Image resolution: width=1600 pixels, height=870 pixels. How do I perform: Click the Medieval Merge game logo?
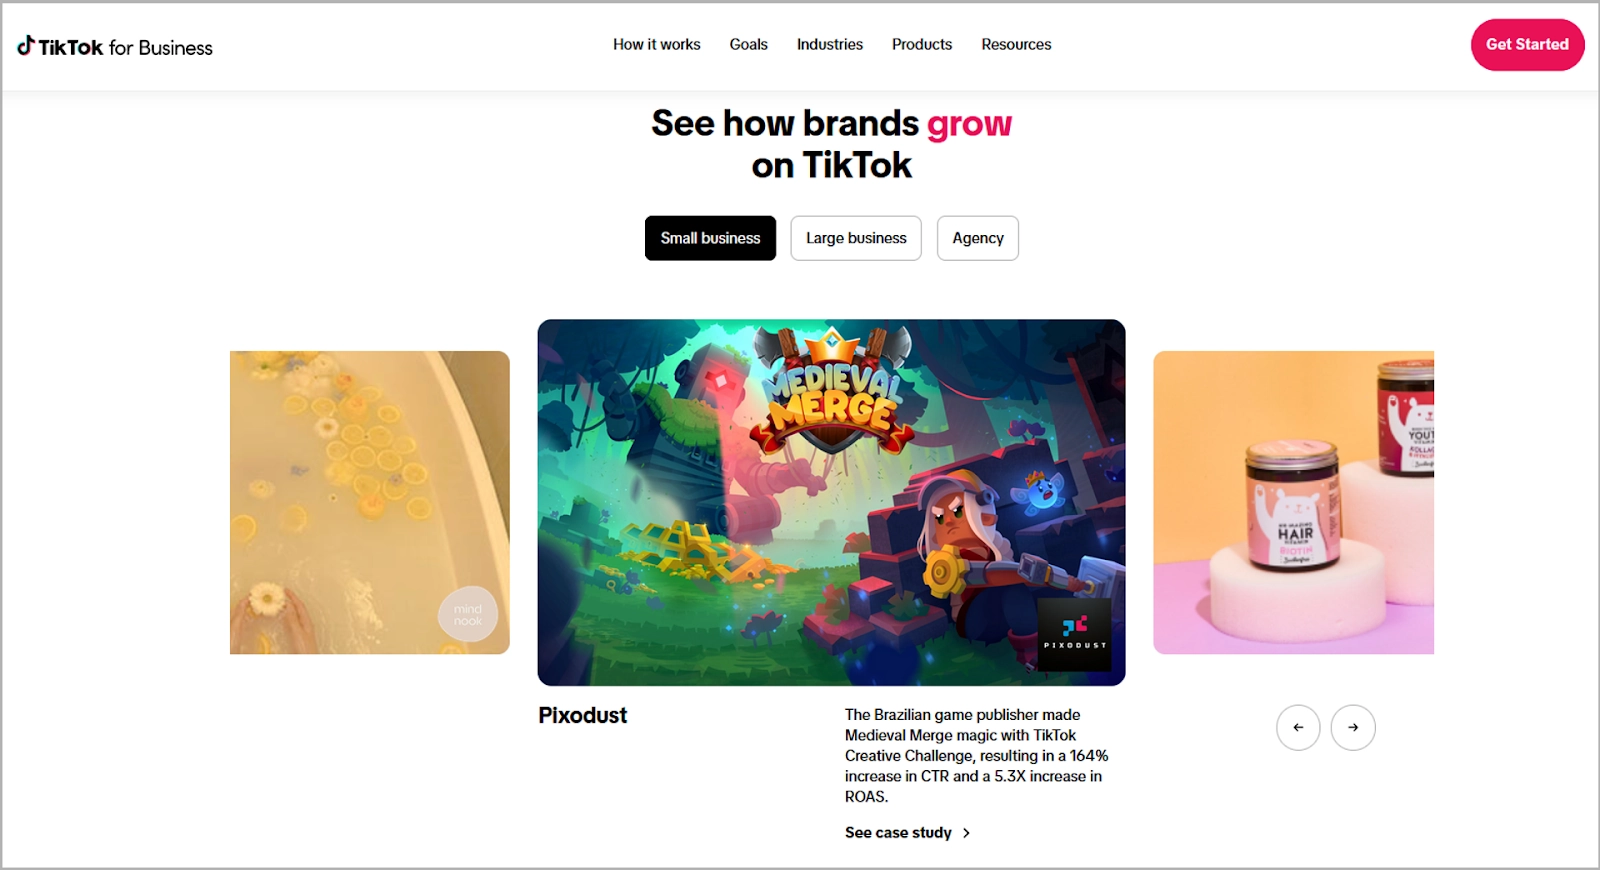(x=832, y=390)
